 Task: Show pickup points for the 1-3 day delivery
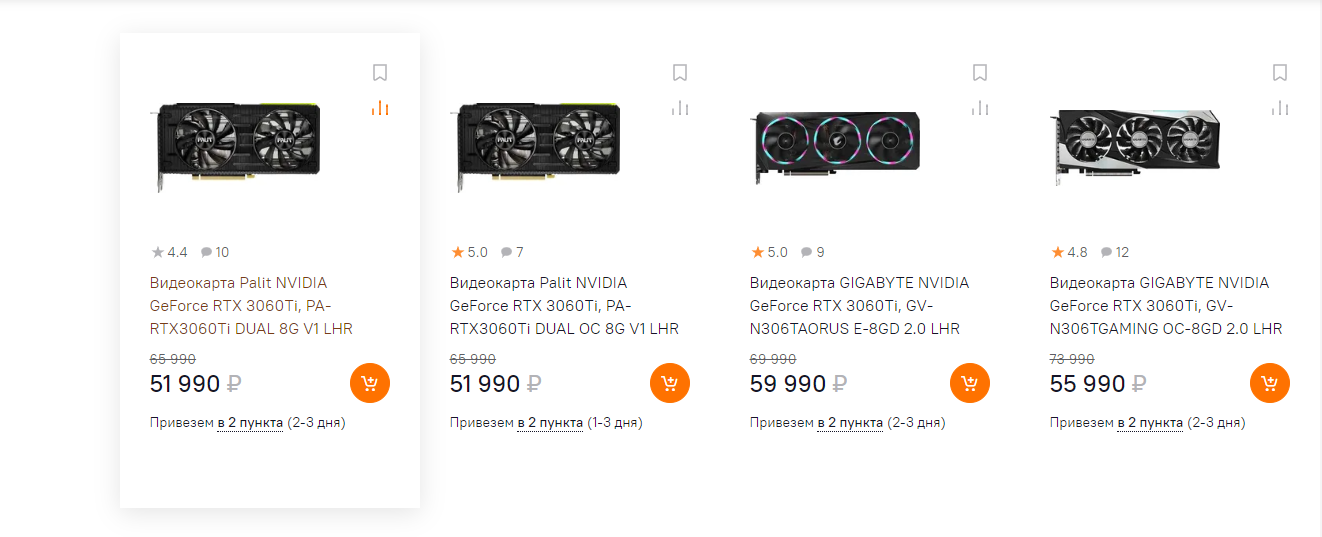click(550, 423)
